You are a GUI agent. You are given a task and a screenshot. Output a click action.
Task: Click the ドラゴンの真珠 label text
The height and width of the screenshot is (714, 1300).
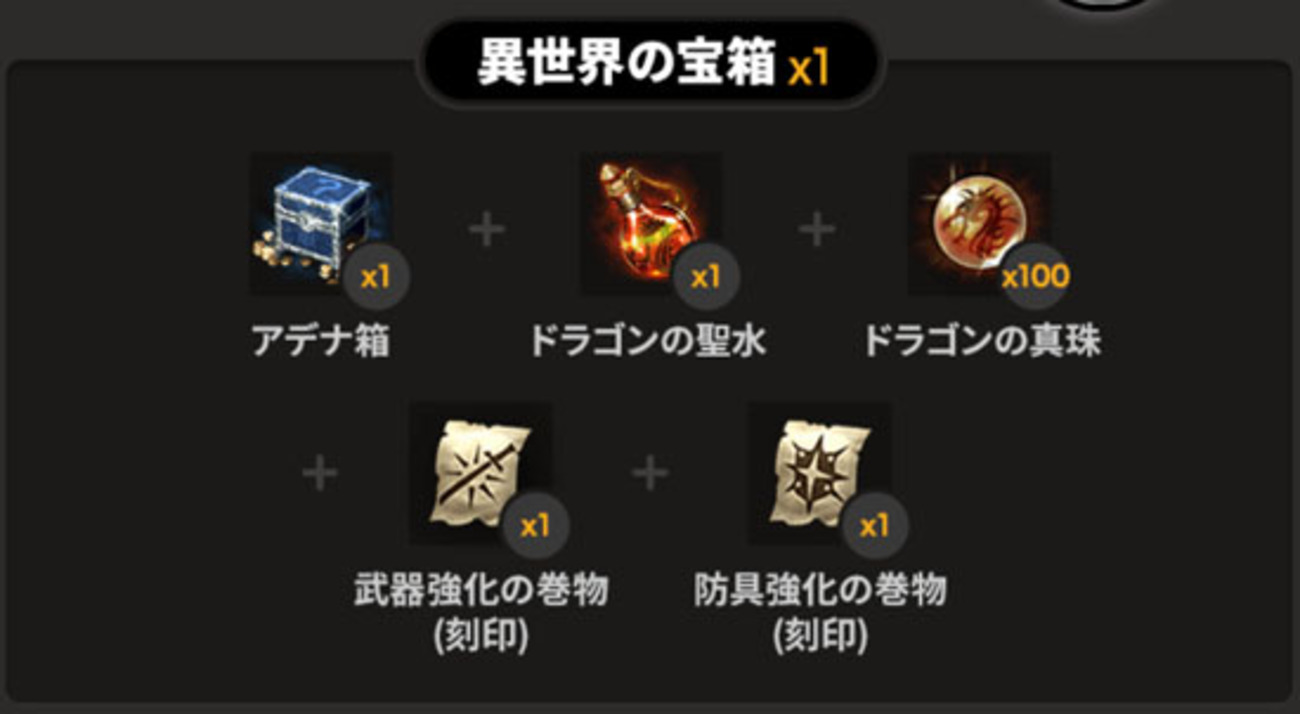[x=982, y=342]
